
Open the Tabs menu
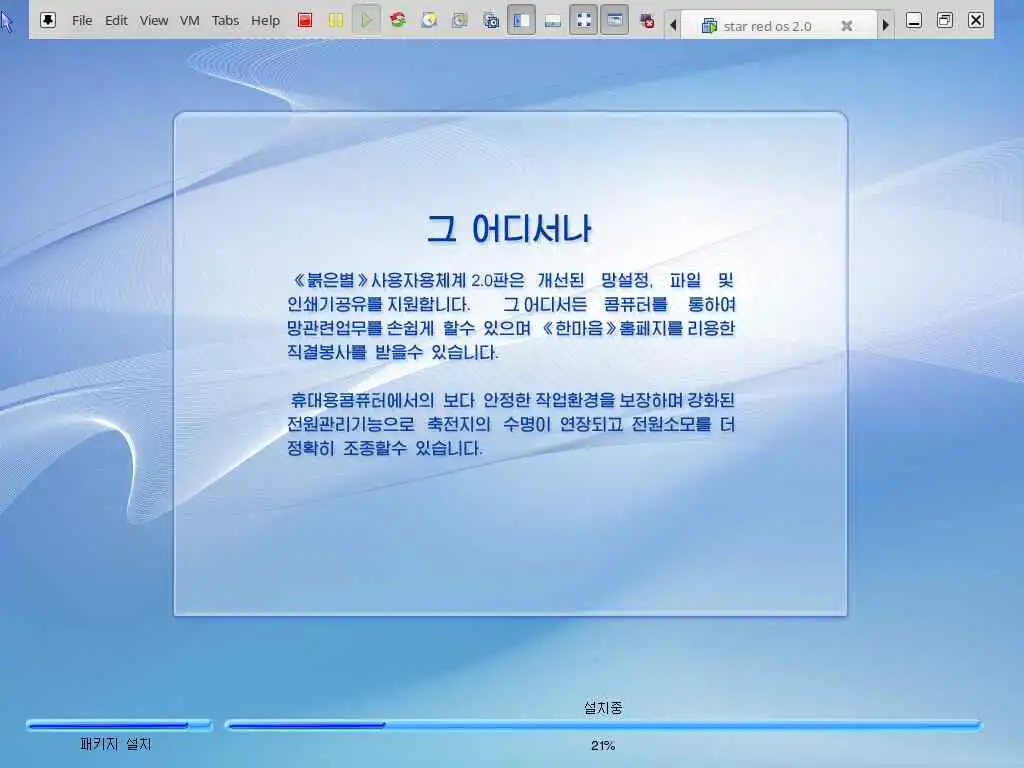225,20
